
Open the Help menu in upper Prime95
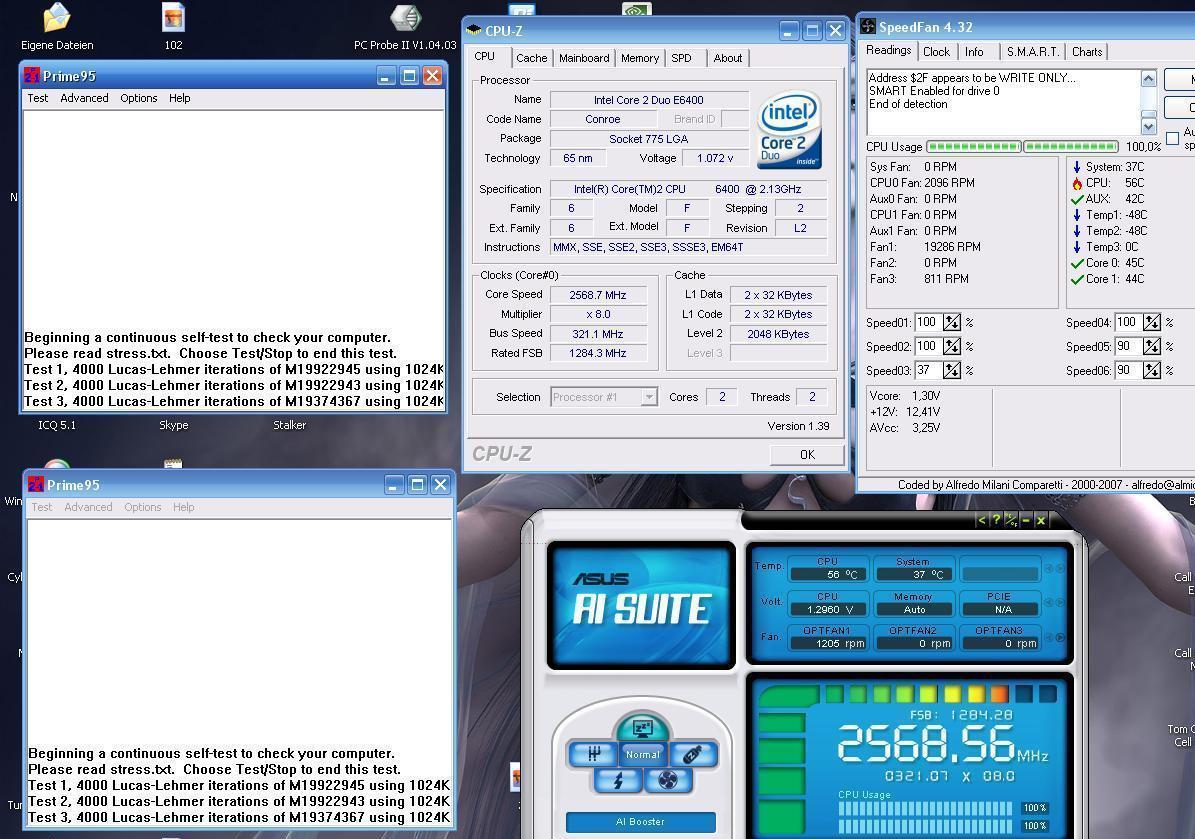[x=180, y=98]
